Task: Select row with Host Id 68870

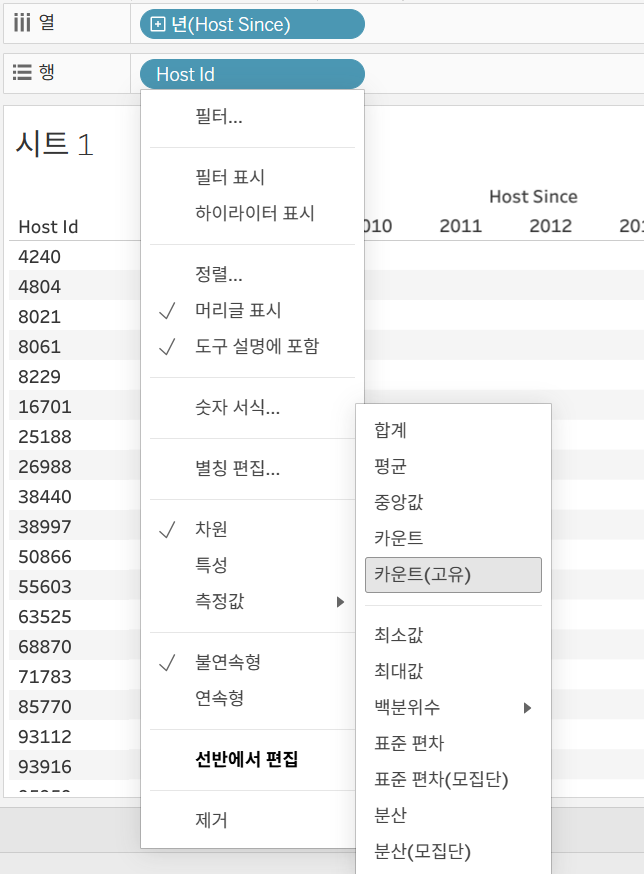Action: point(45,647)
